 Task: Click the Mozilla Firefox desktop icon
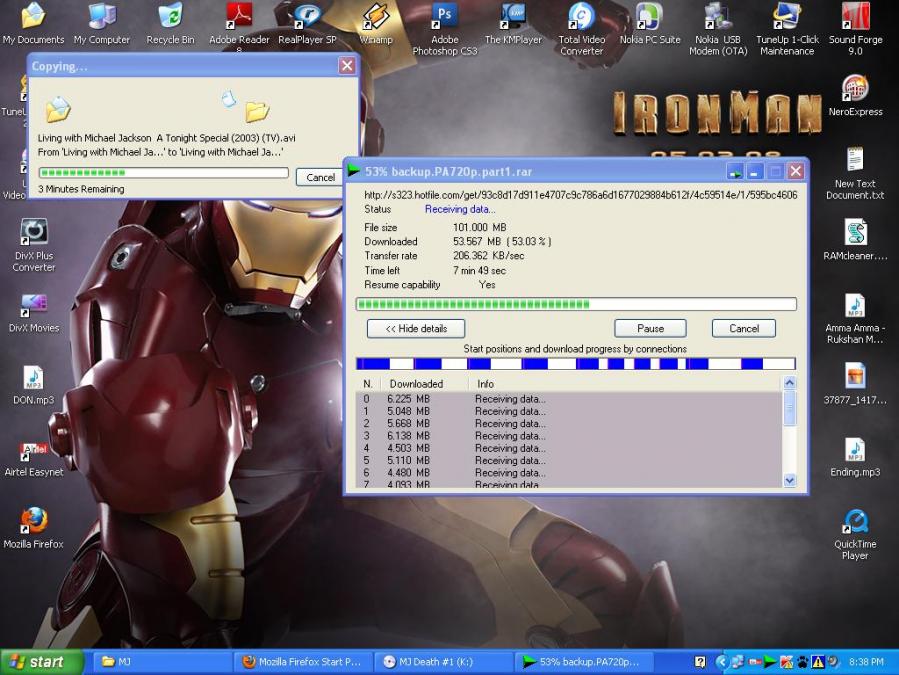[x=34, y=528]
